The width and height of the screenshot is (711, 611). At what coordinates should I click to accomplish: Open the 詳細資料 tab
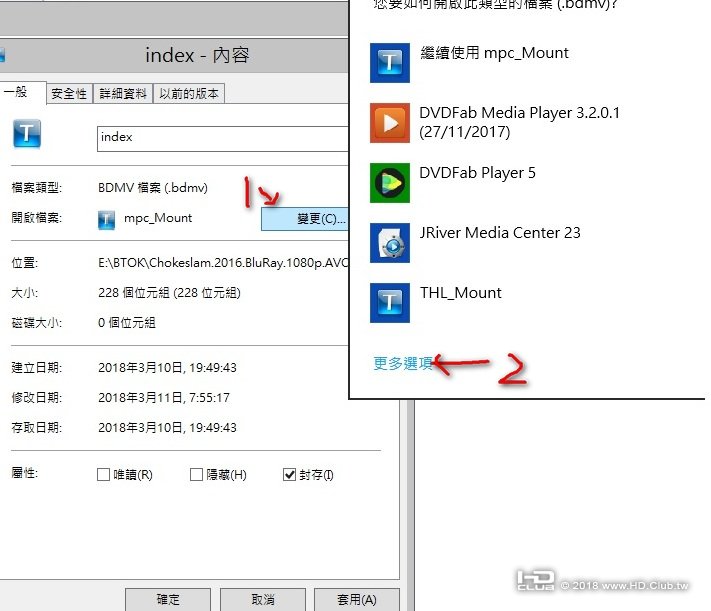(123, 94)
